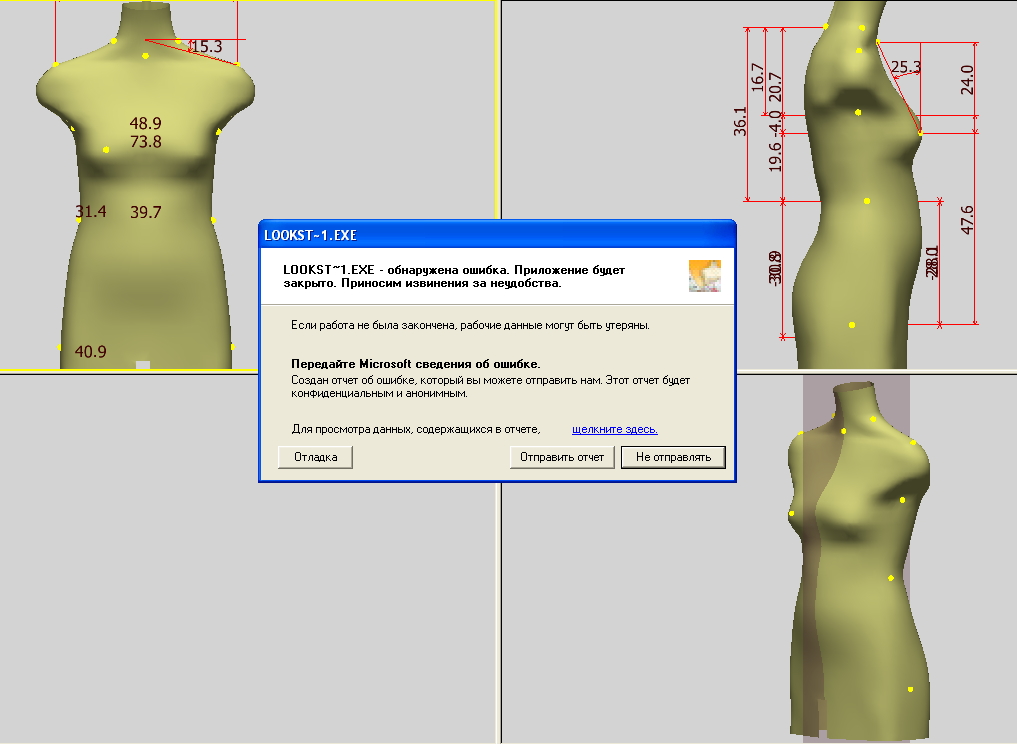Choose Не отправлять to dismiss error
Screen dimensions: 1017x744
673,457
